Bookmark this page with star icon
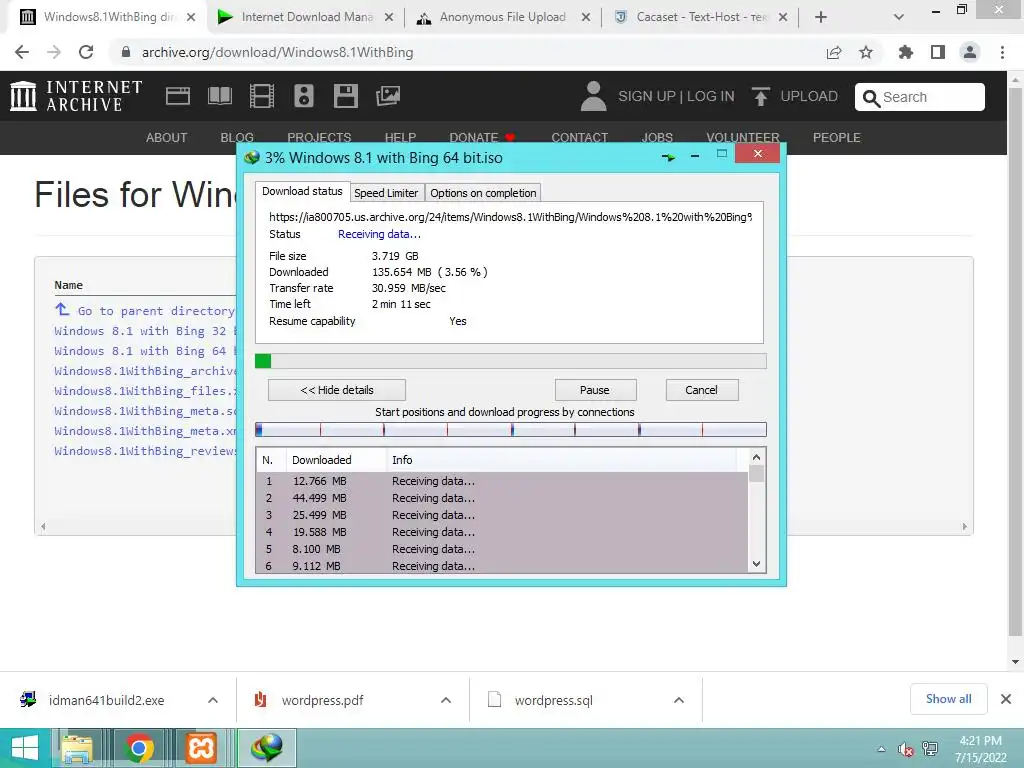This screenshot has width=1024, height=768. (866, 52)
